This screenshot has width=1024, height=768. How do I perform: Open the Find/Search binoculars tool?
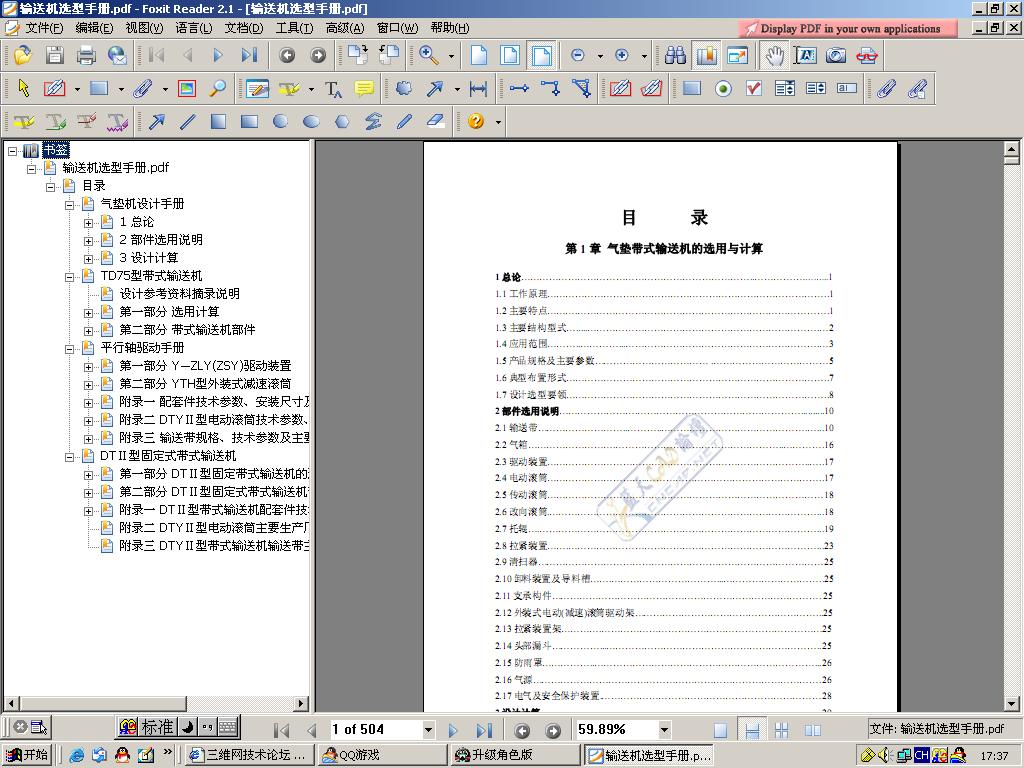[677, 56]
